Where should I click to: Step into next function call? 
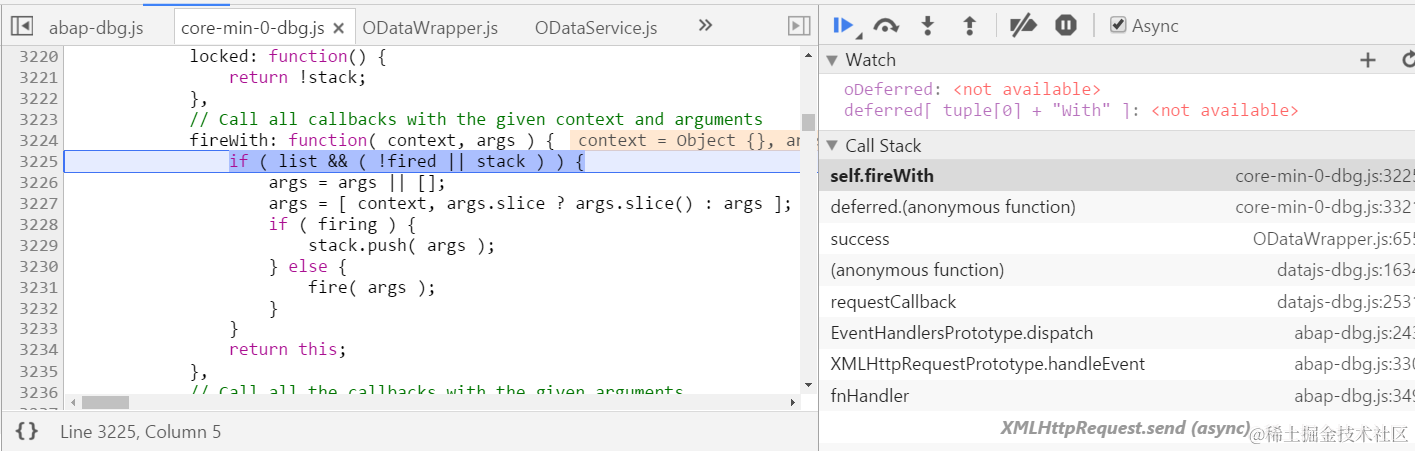coord(927,26)
